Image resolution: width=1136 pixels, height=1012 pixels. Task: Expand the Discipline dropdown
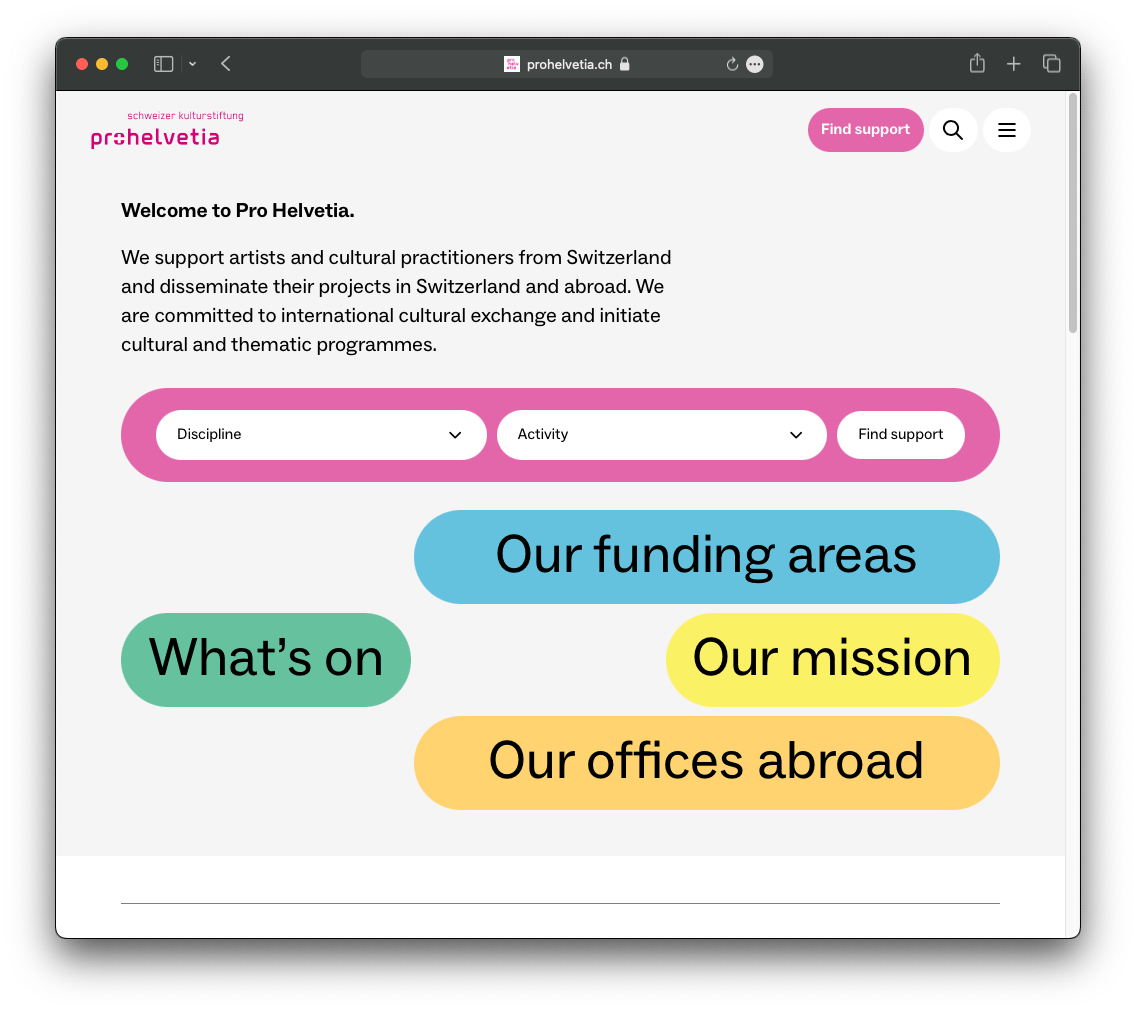(x=321, y=435)
